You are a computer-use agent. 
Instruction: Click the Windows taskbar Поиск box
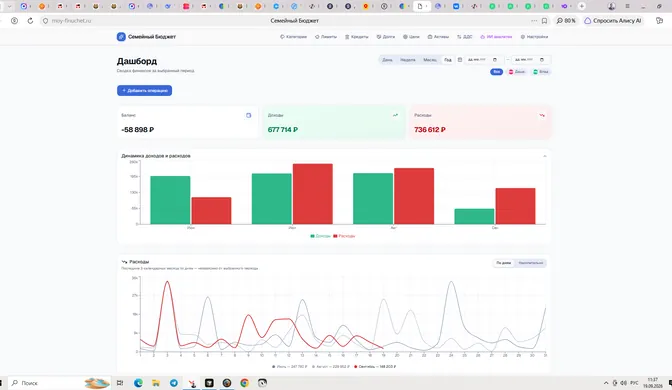[x=60, y=383]
